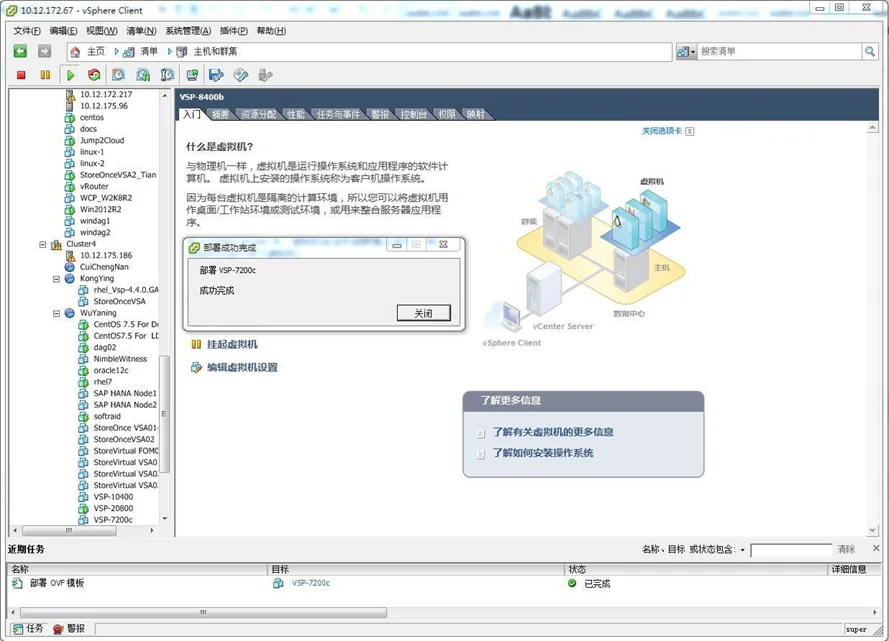This screenshot has height=641, width=889.
Task: Click the VM icon next to VSP-7200c in tasks
Action: [278, 583]
